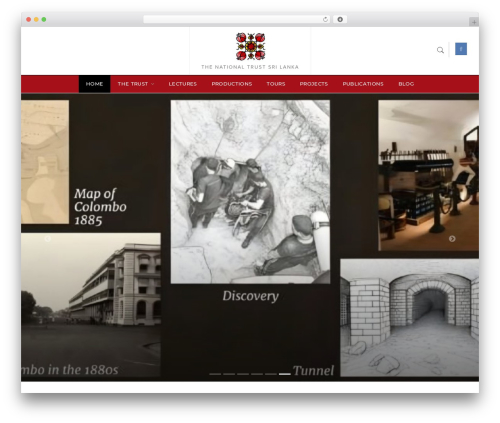Open a new browser tab with plus

(474, 22)
